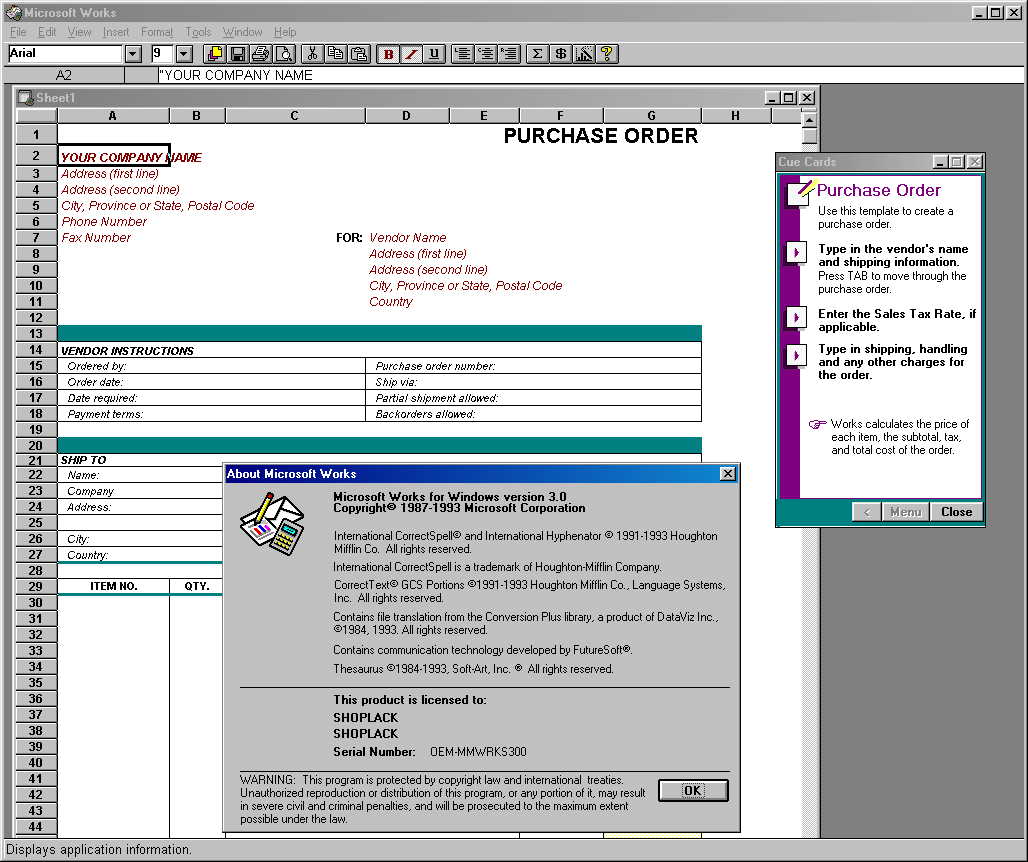Apply currency format with dollar icon
This screenshot has width=1028, height=862.
(x=561, y=54)
